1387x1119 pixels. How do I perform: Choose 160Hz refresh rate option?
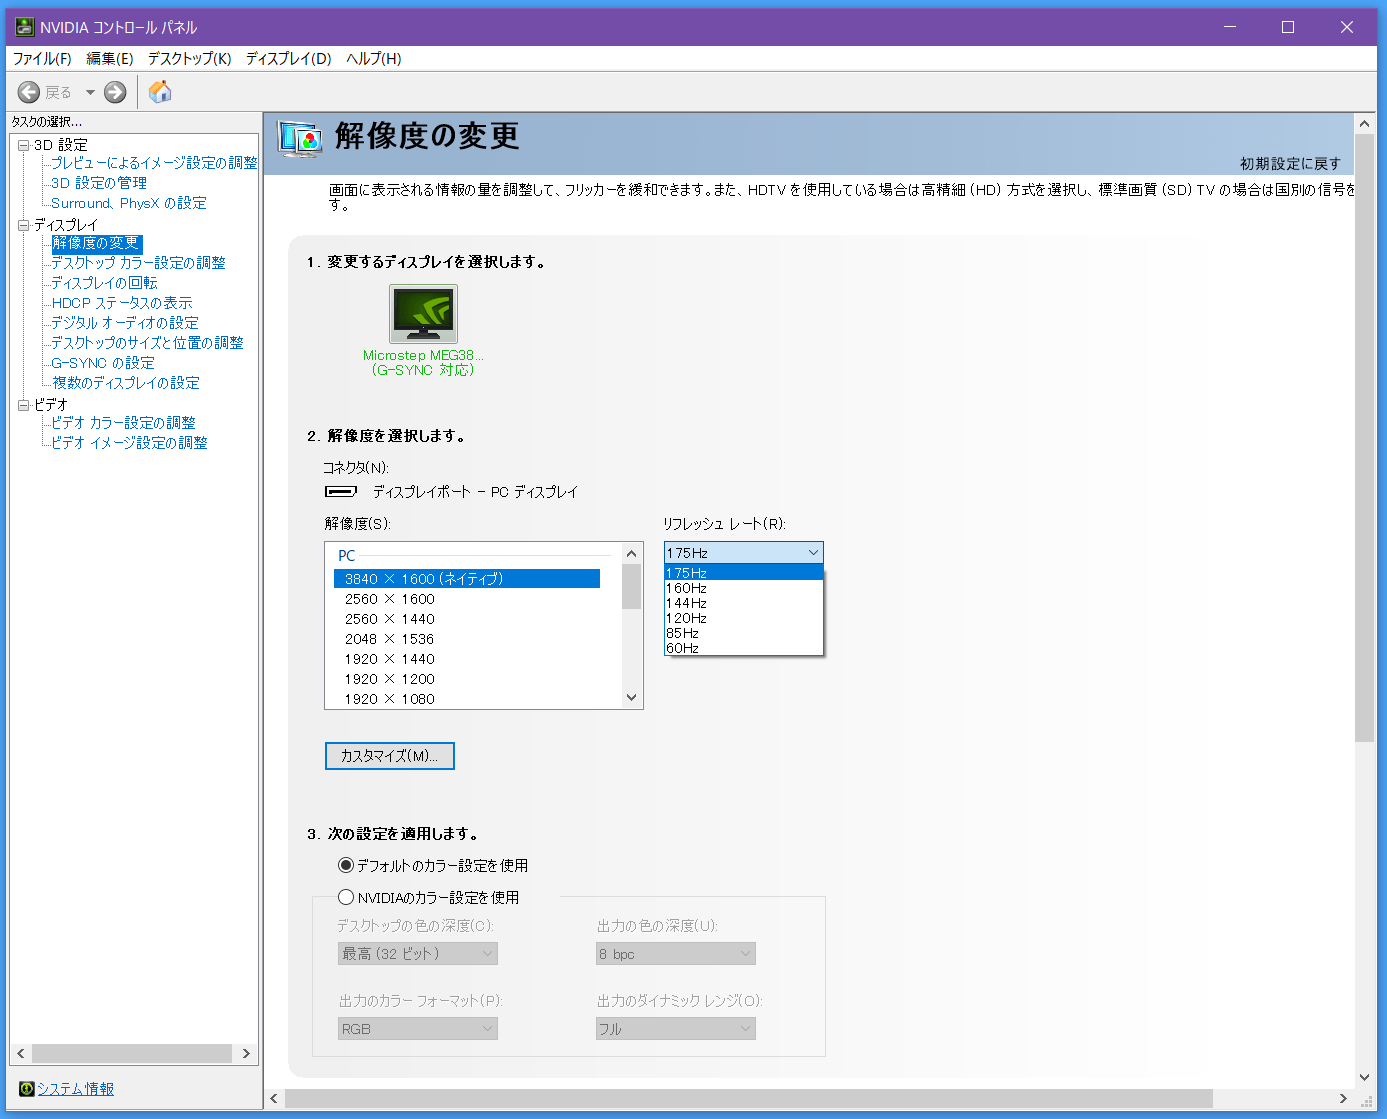tap(744, 588)
